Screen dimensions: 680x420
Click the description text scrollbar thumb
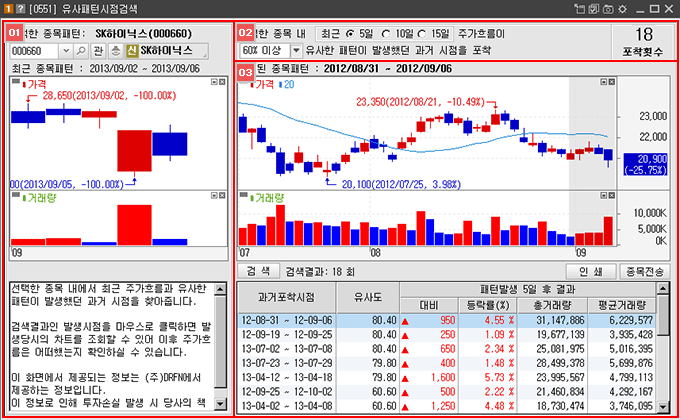click(x=220, y=341)
